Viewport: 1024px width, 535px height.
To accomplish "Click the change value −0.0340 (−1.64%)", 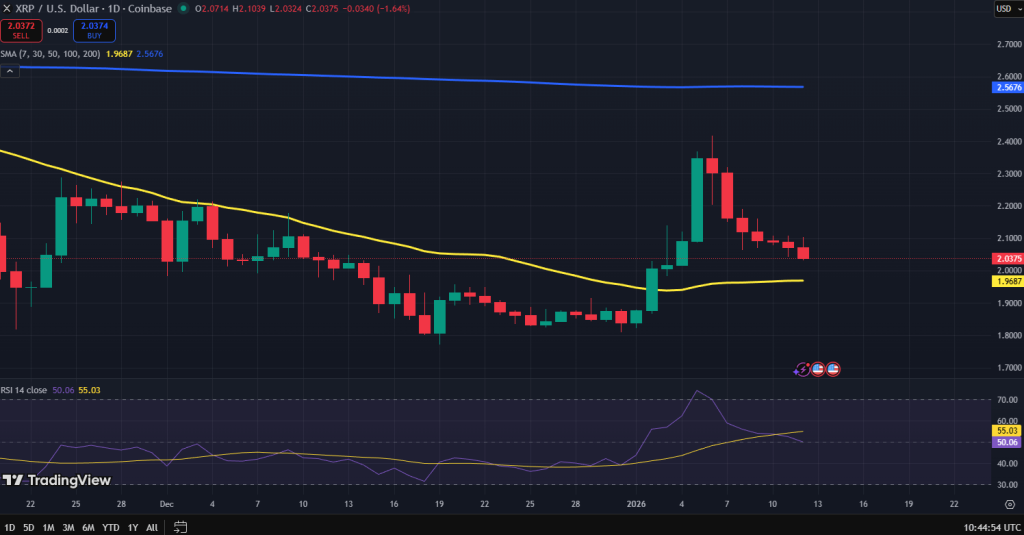I will pos(376,8).
